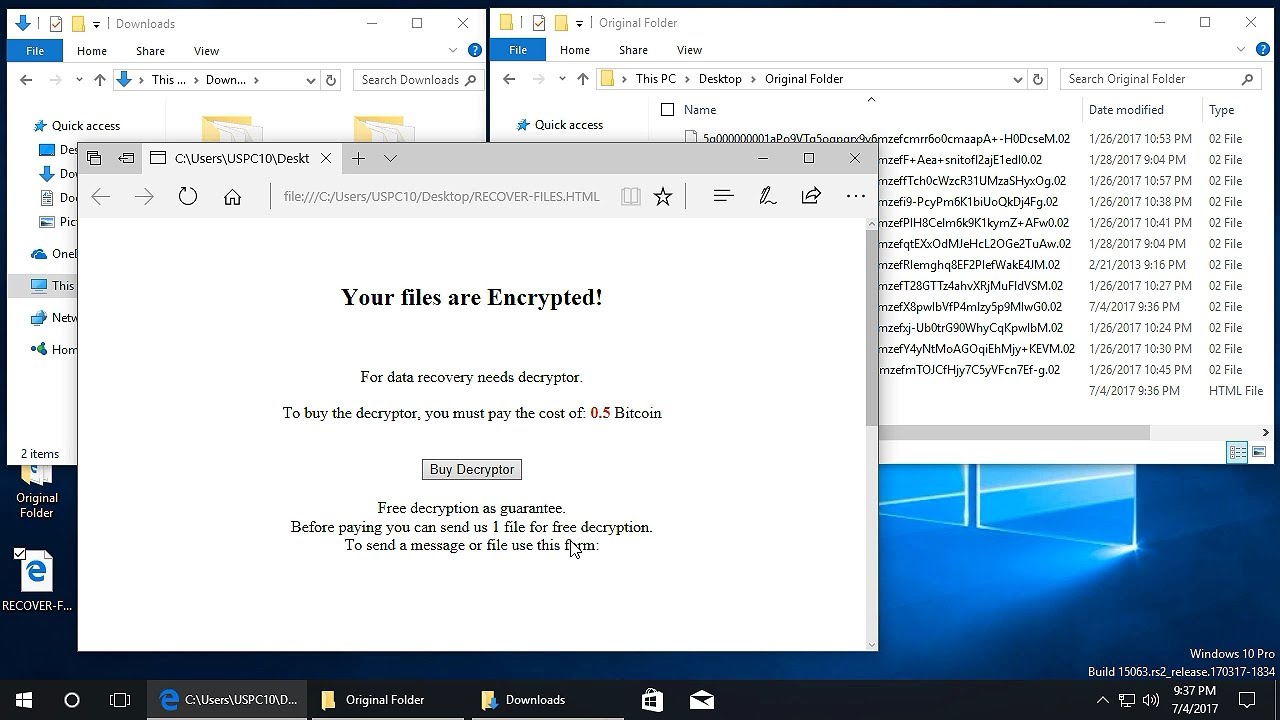The width and height of the screenshot is (1280, 720).
Task: Click the Edge address bar URL
Action: (441, 197)
